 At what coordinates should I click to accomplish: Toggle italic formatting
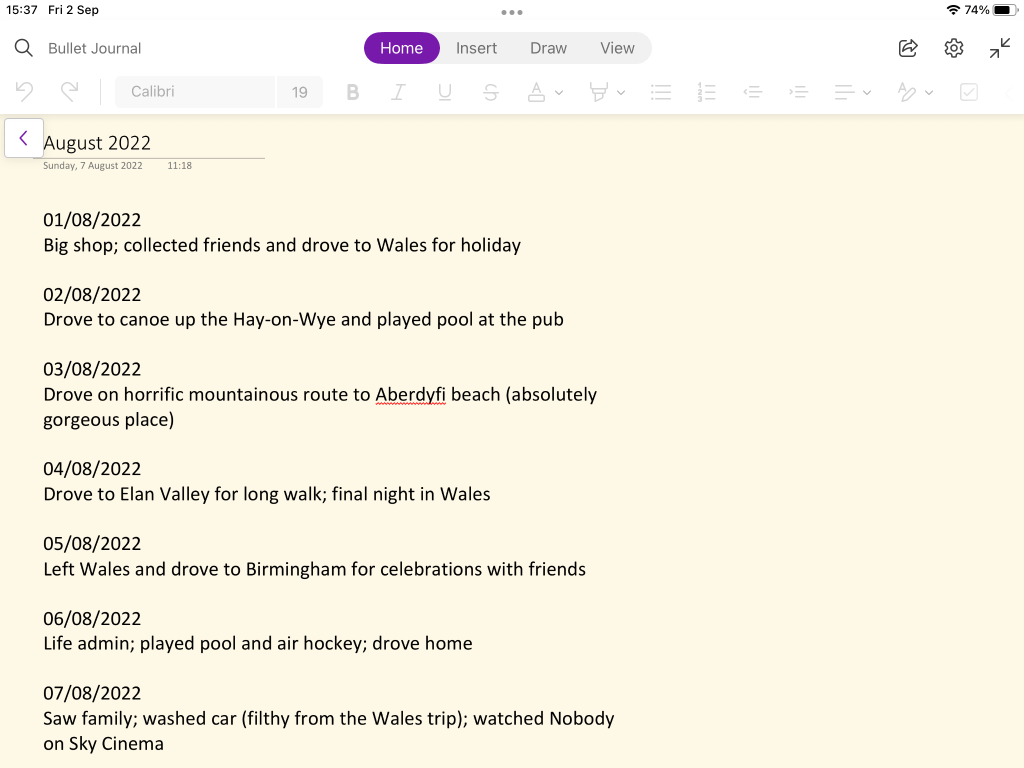(x=398, y=92)
